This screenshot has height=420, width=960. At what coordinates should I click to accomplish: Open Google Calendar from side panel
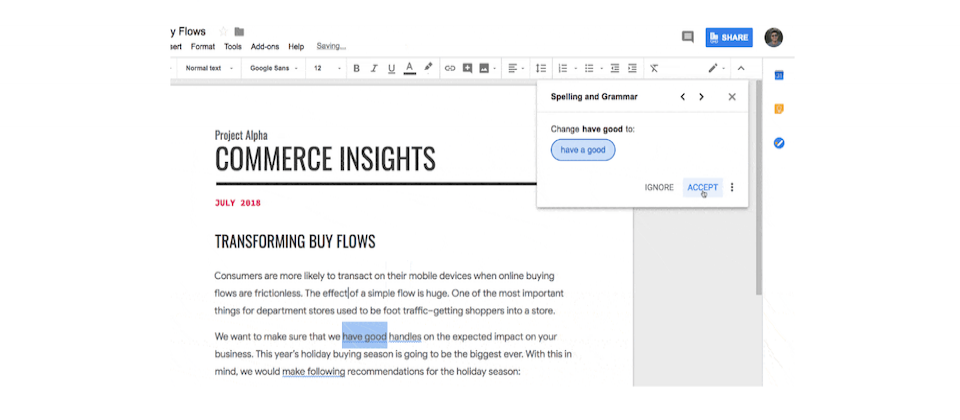click(779, 75)
